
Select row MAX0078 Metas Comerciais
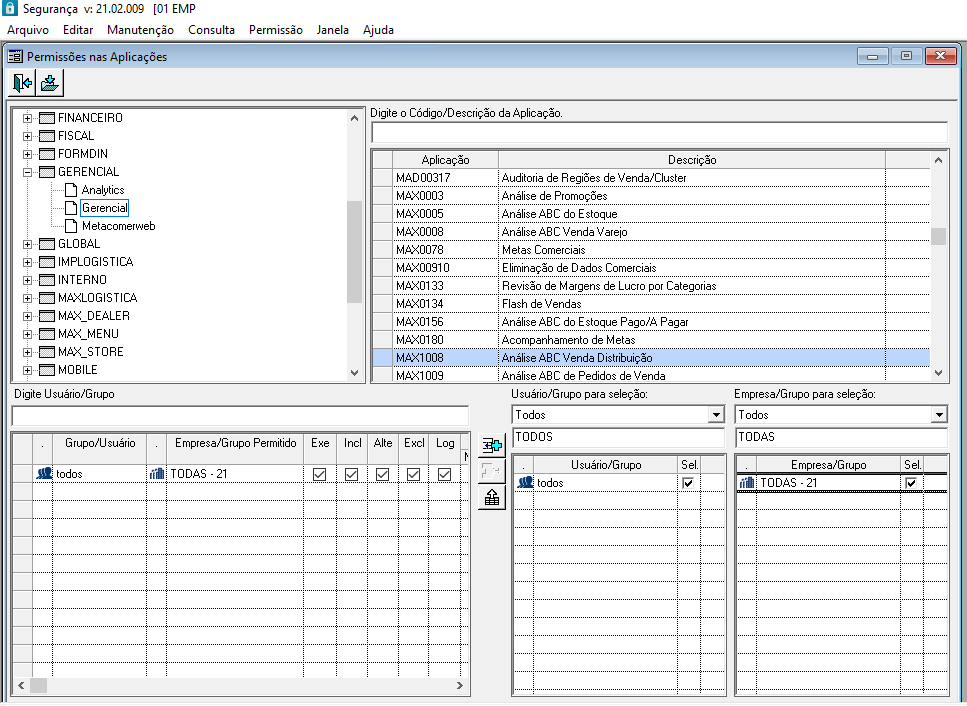pos(651,250)
